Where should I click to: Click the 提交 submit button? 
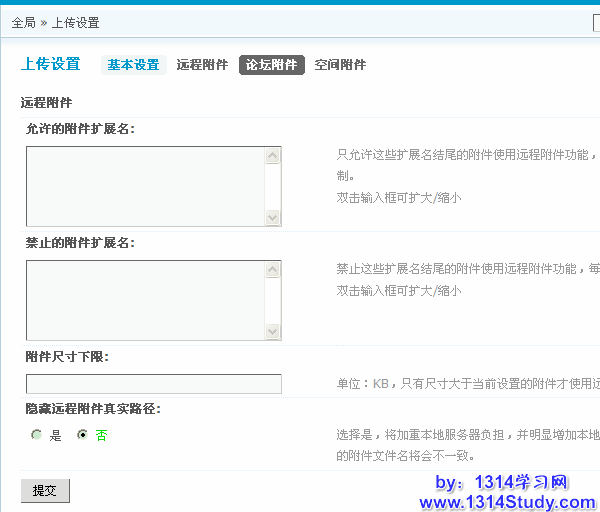[45, 490]
